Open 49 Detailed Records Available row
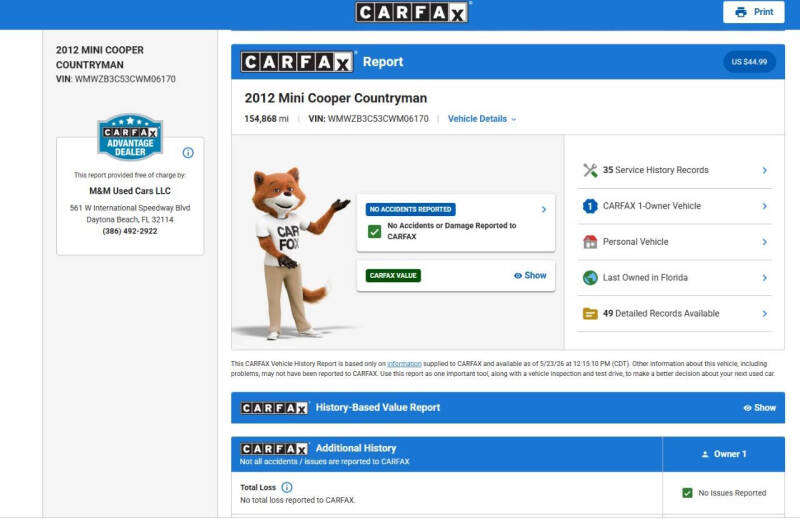Viewport: 800px width, 519px height. [x=674, y=313]
